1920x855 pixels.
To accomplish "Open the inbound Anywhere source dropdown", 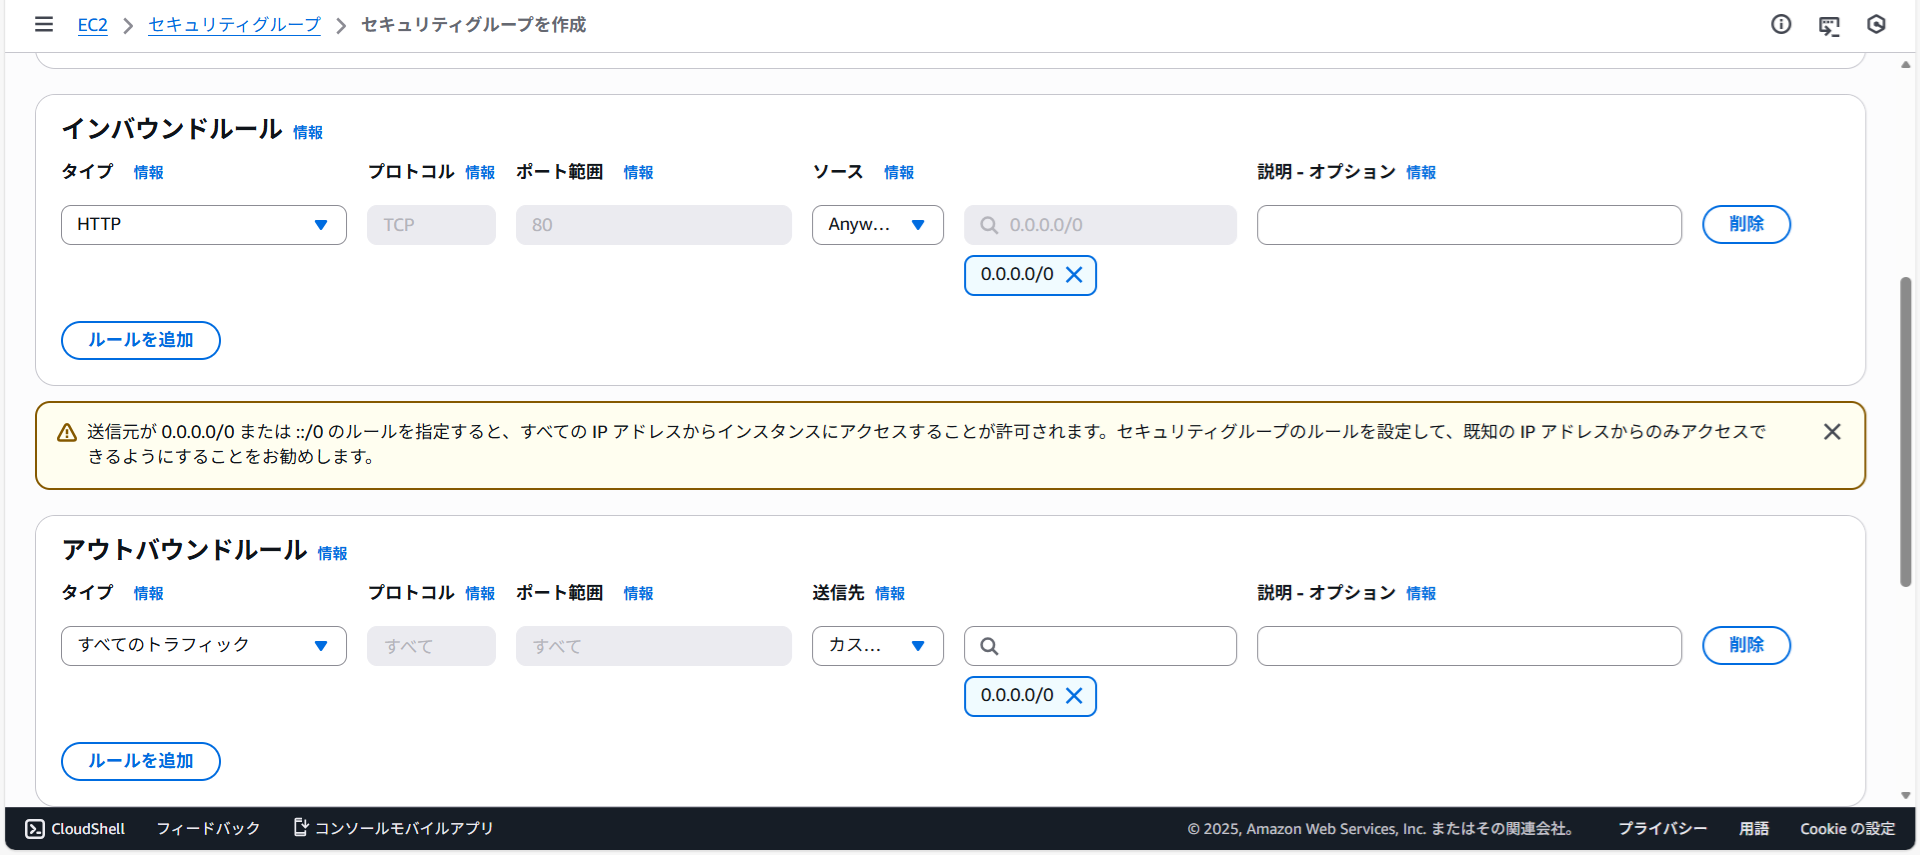I will (877, 225).
